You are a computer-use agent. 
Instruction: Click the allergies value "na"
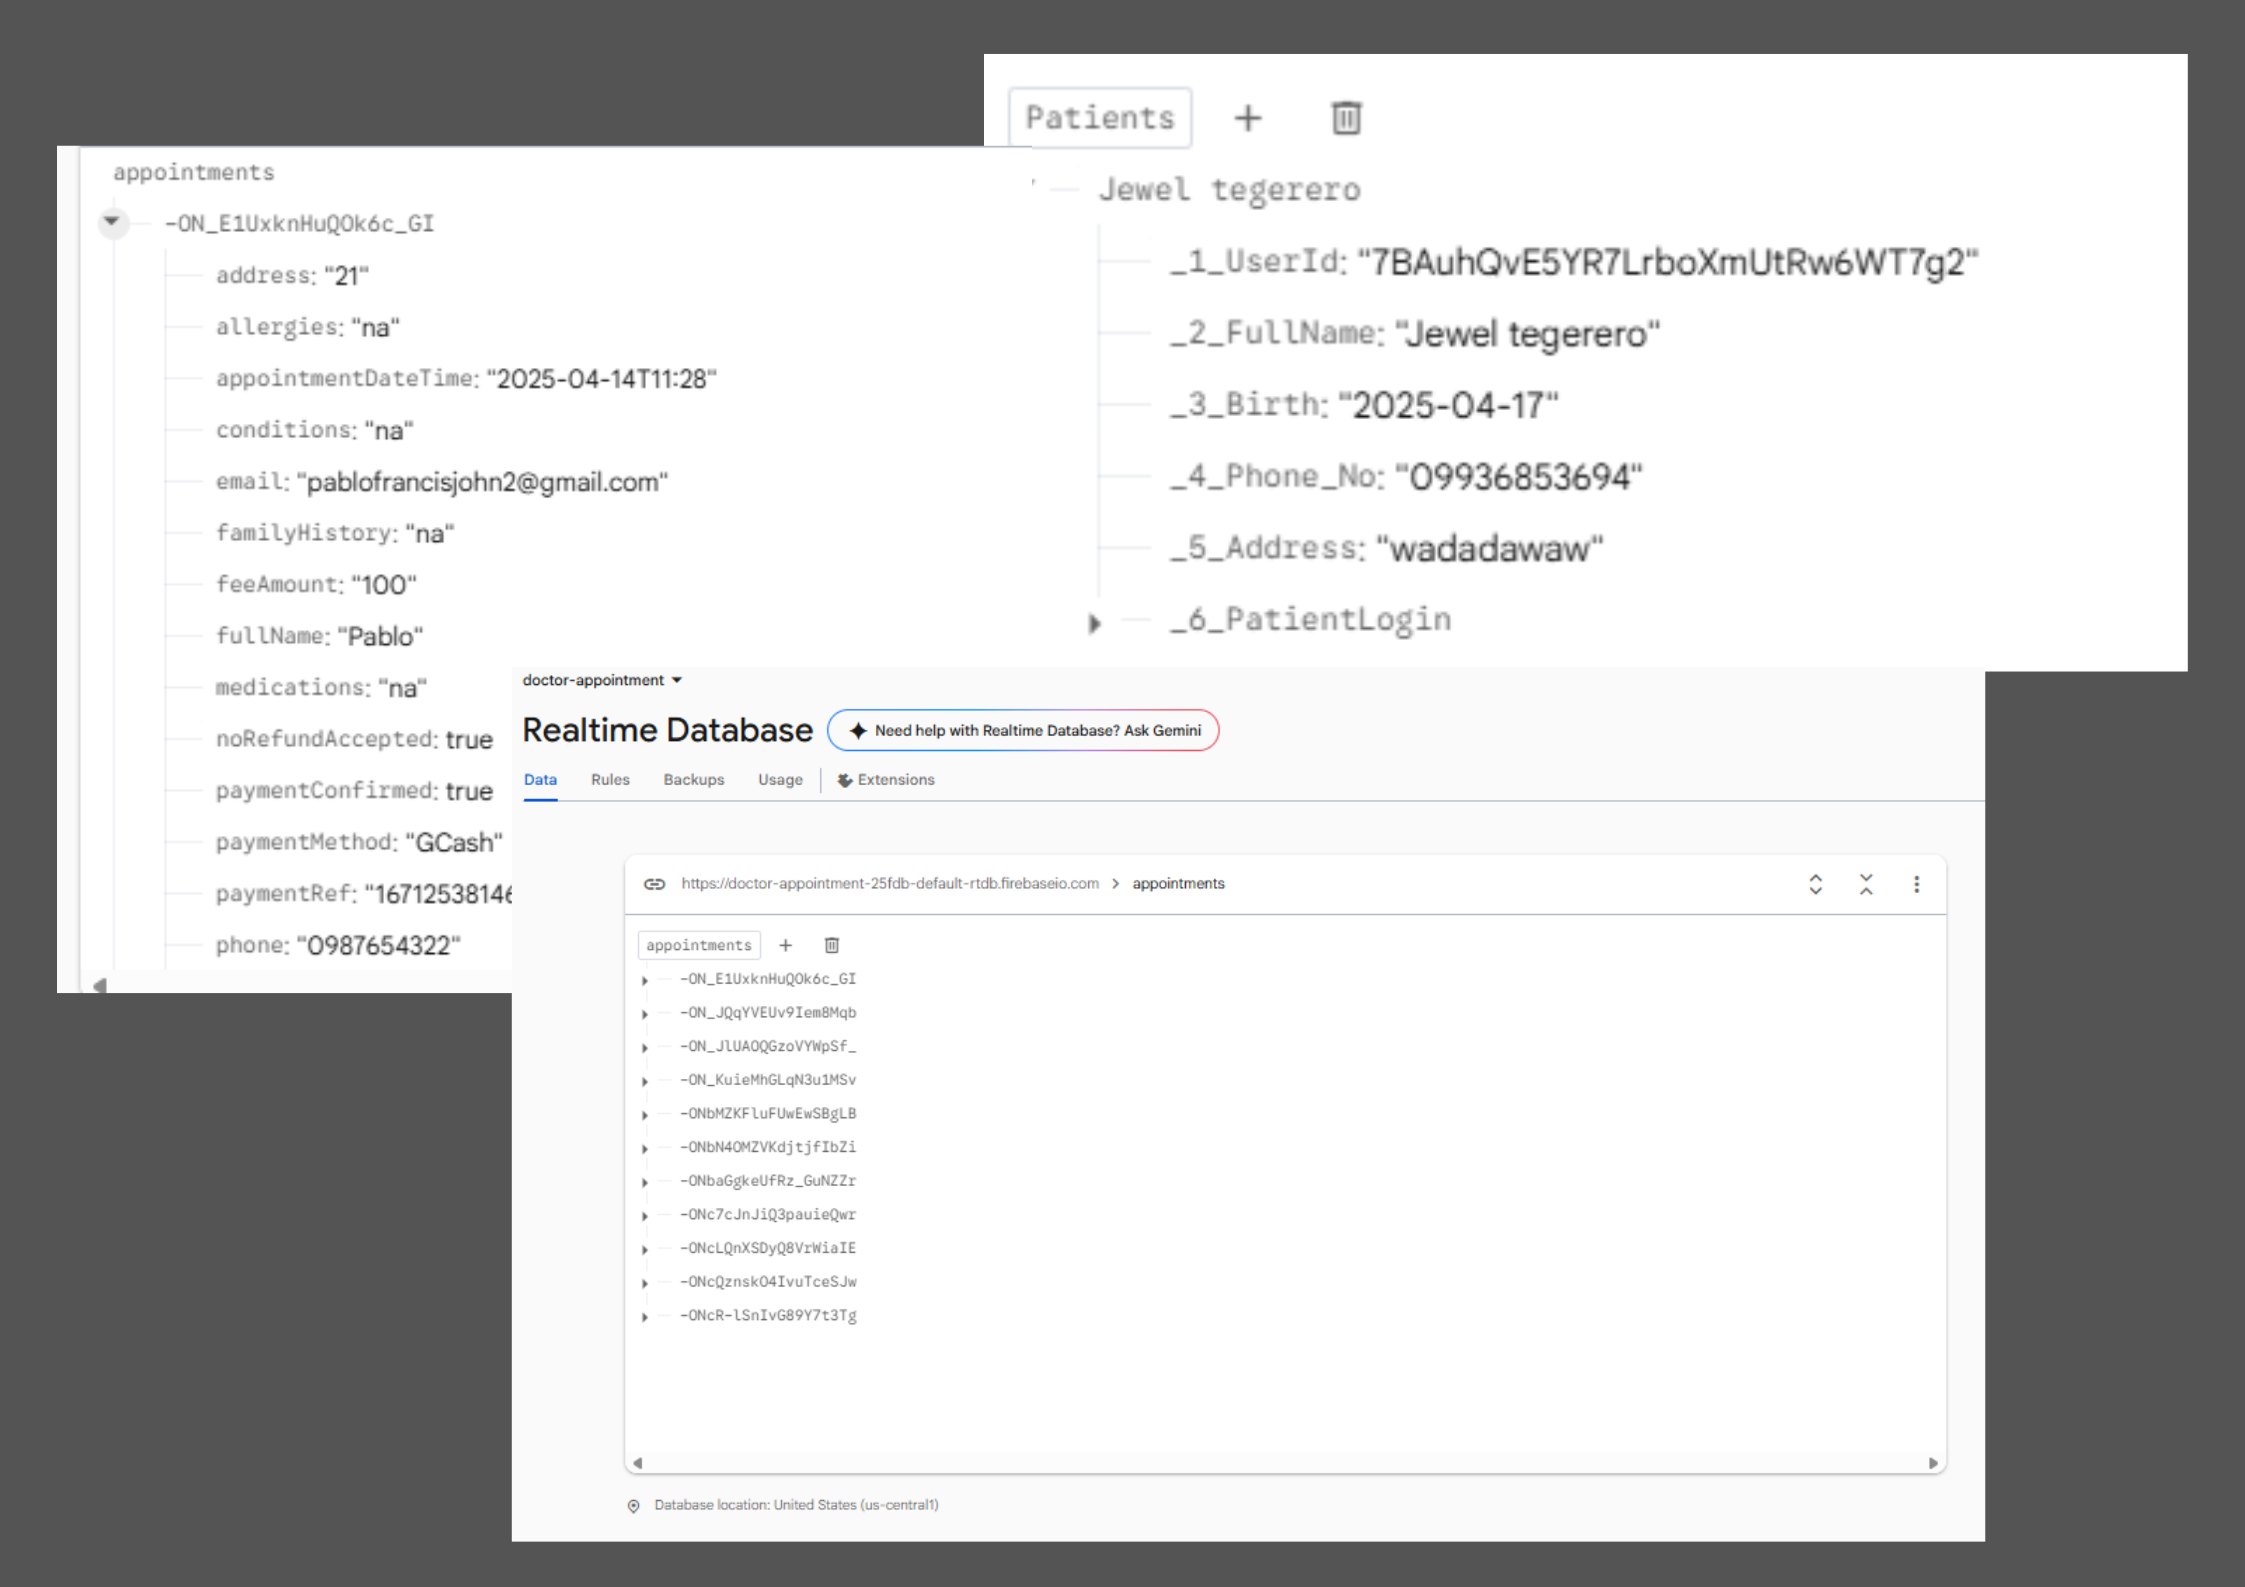pos(376,328)
